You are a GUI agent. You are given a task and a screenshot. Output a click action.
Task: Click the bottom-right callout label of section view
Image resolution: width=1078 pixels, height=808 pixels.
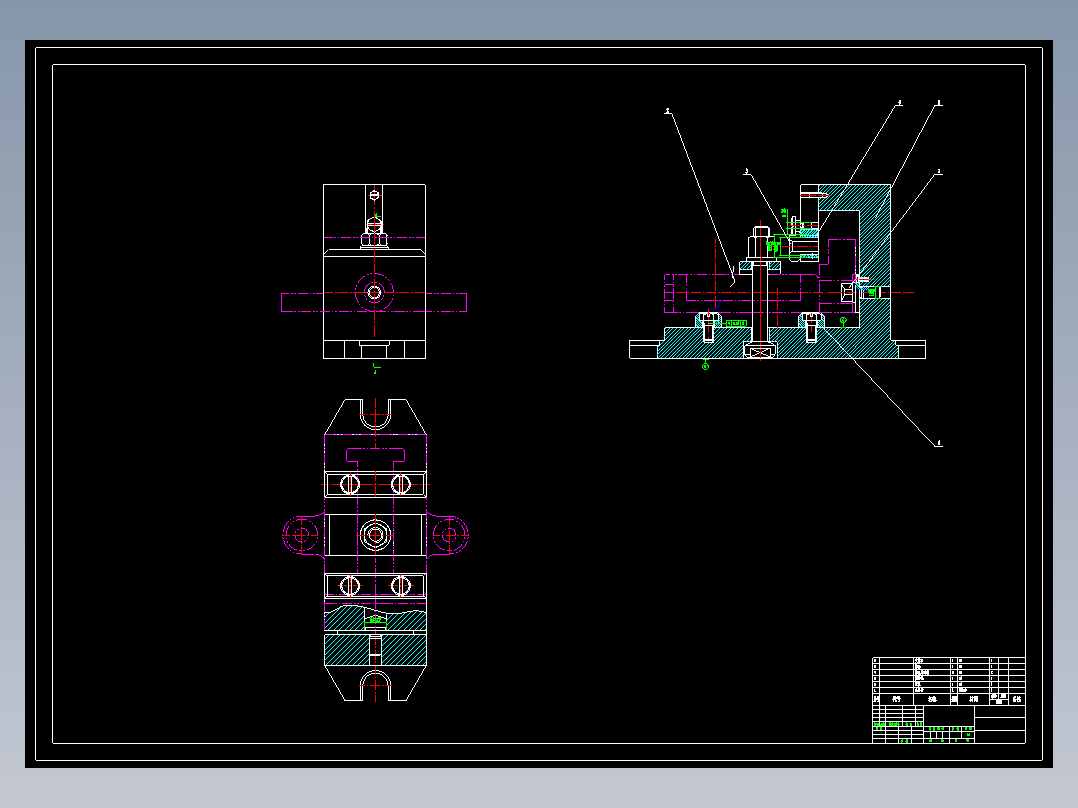pyautogui.click(x=939, y=444)
